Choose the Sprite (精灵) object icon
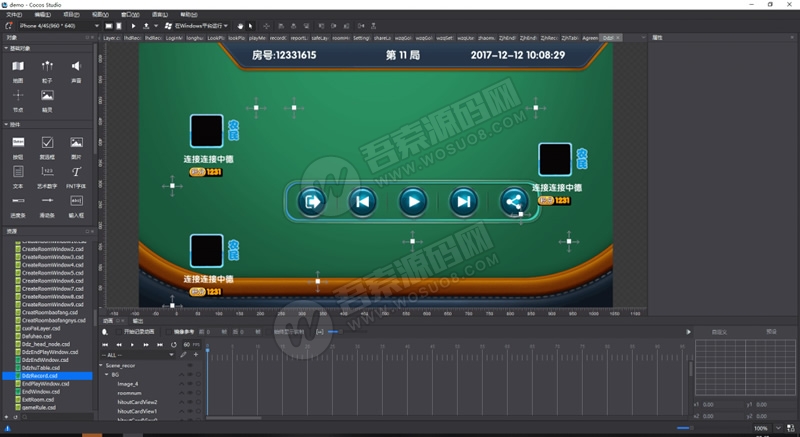Image resolution: width=800 pixels, height=437 pixels. [47, 97]
